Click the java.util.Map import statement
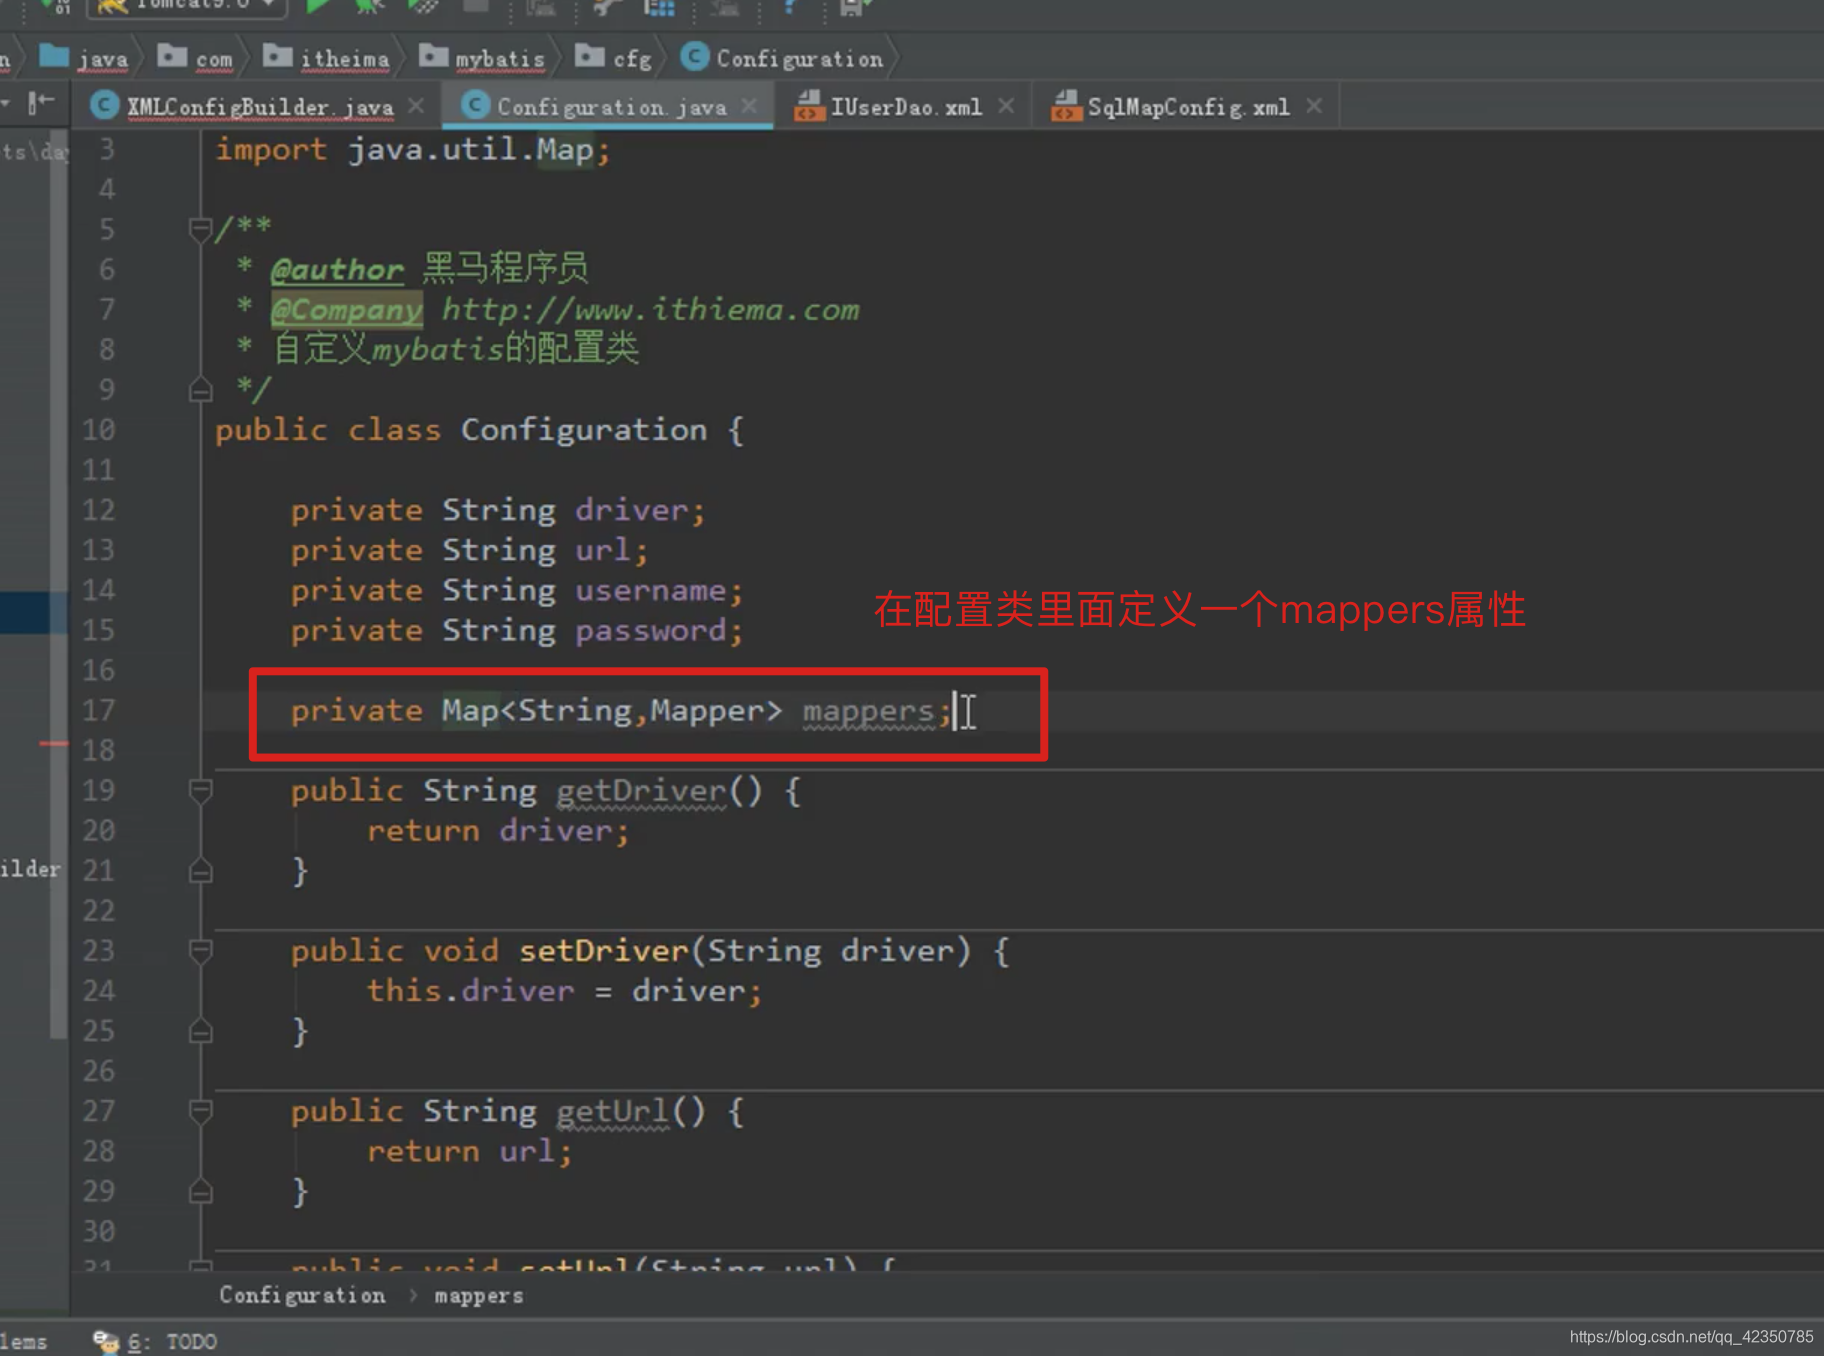Viewport: 1824px width, 1356px height. (x=413, y=150)
